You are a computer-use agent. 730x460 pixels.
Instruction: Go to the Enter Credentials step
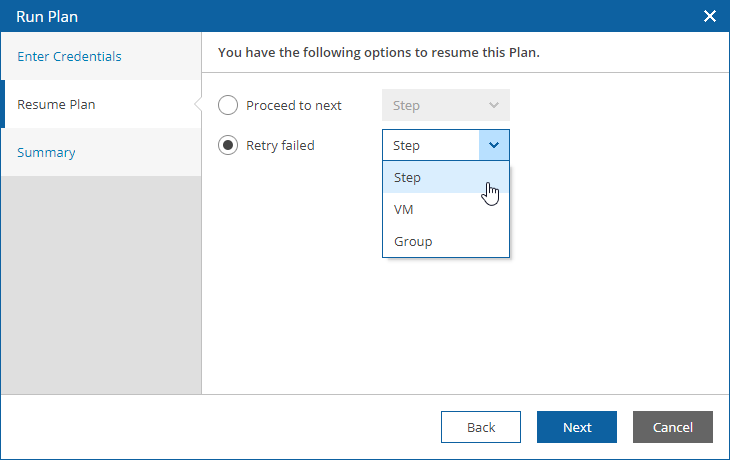69,56
